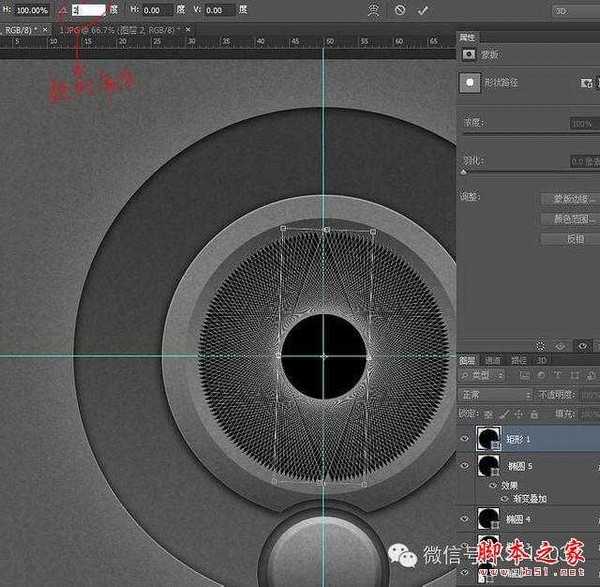Hide the 矩形 1 layer
This screenshot has width=600, height=587.
click(x=465, y=438)
